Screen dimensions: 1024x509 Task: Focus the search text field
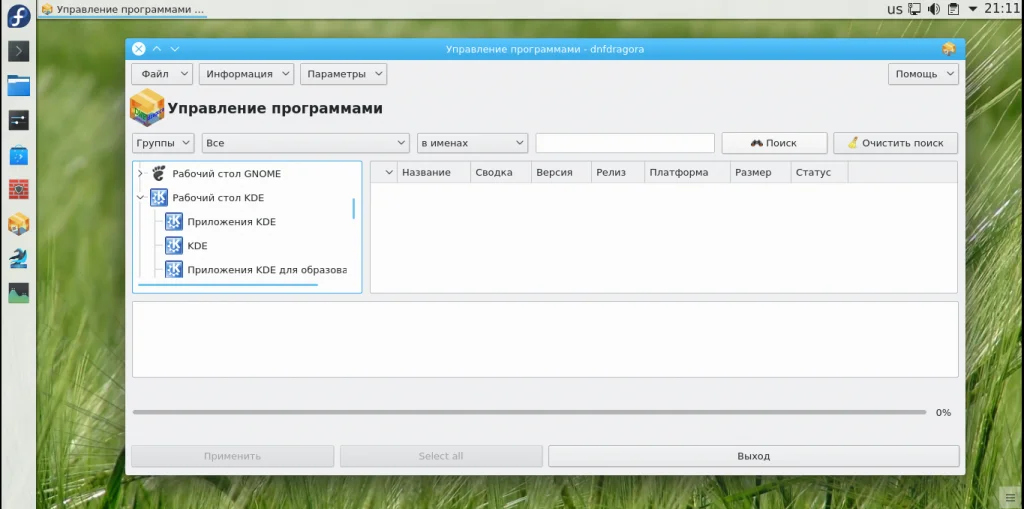(x=625, y=143)
